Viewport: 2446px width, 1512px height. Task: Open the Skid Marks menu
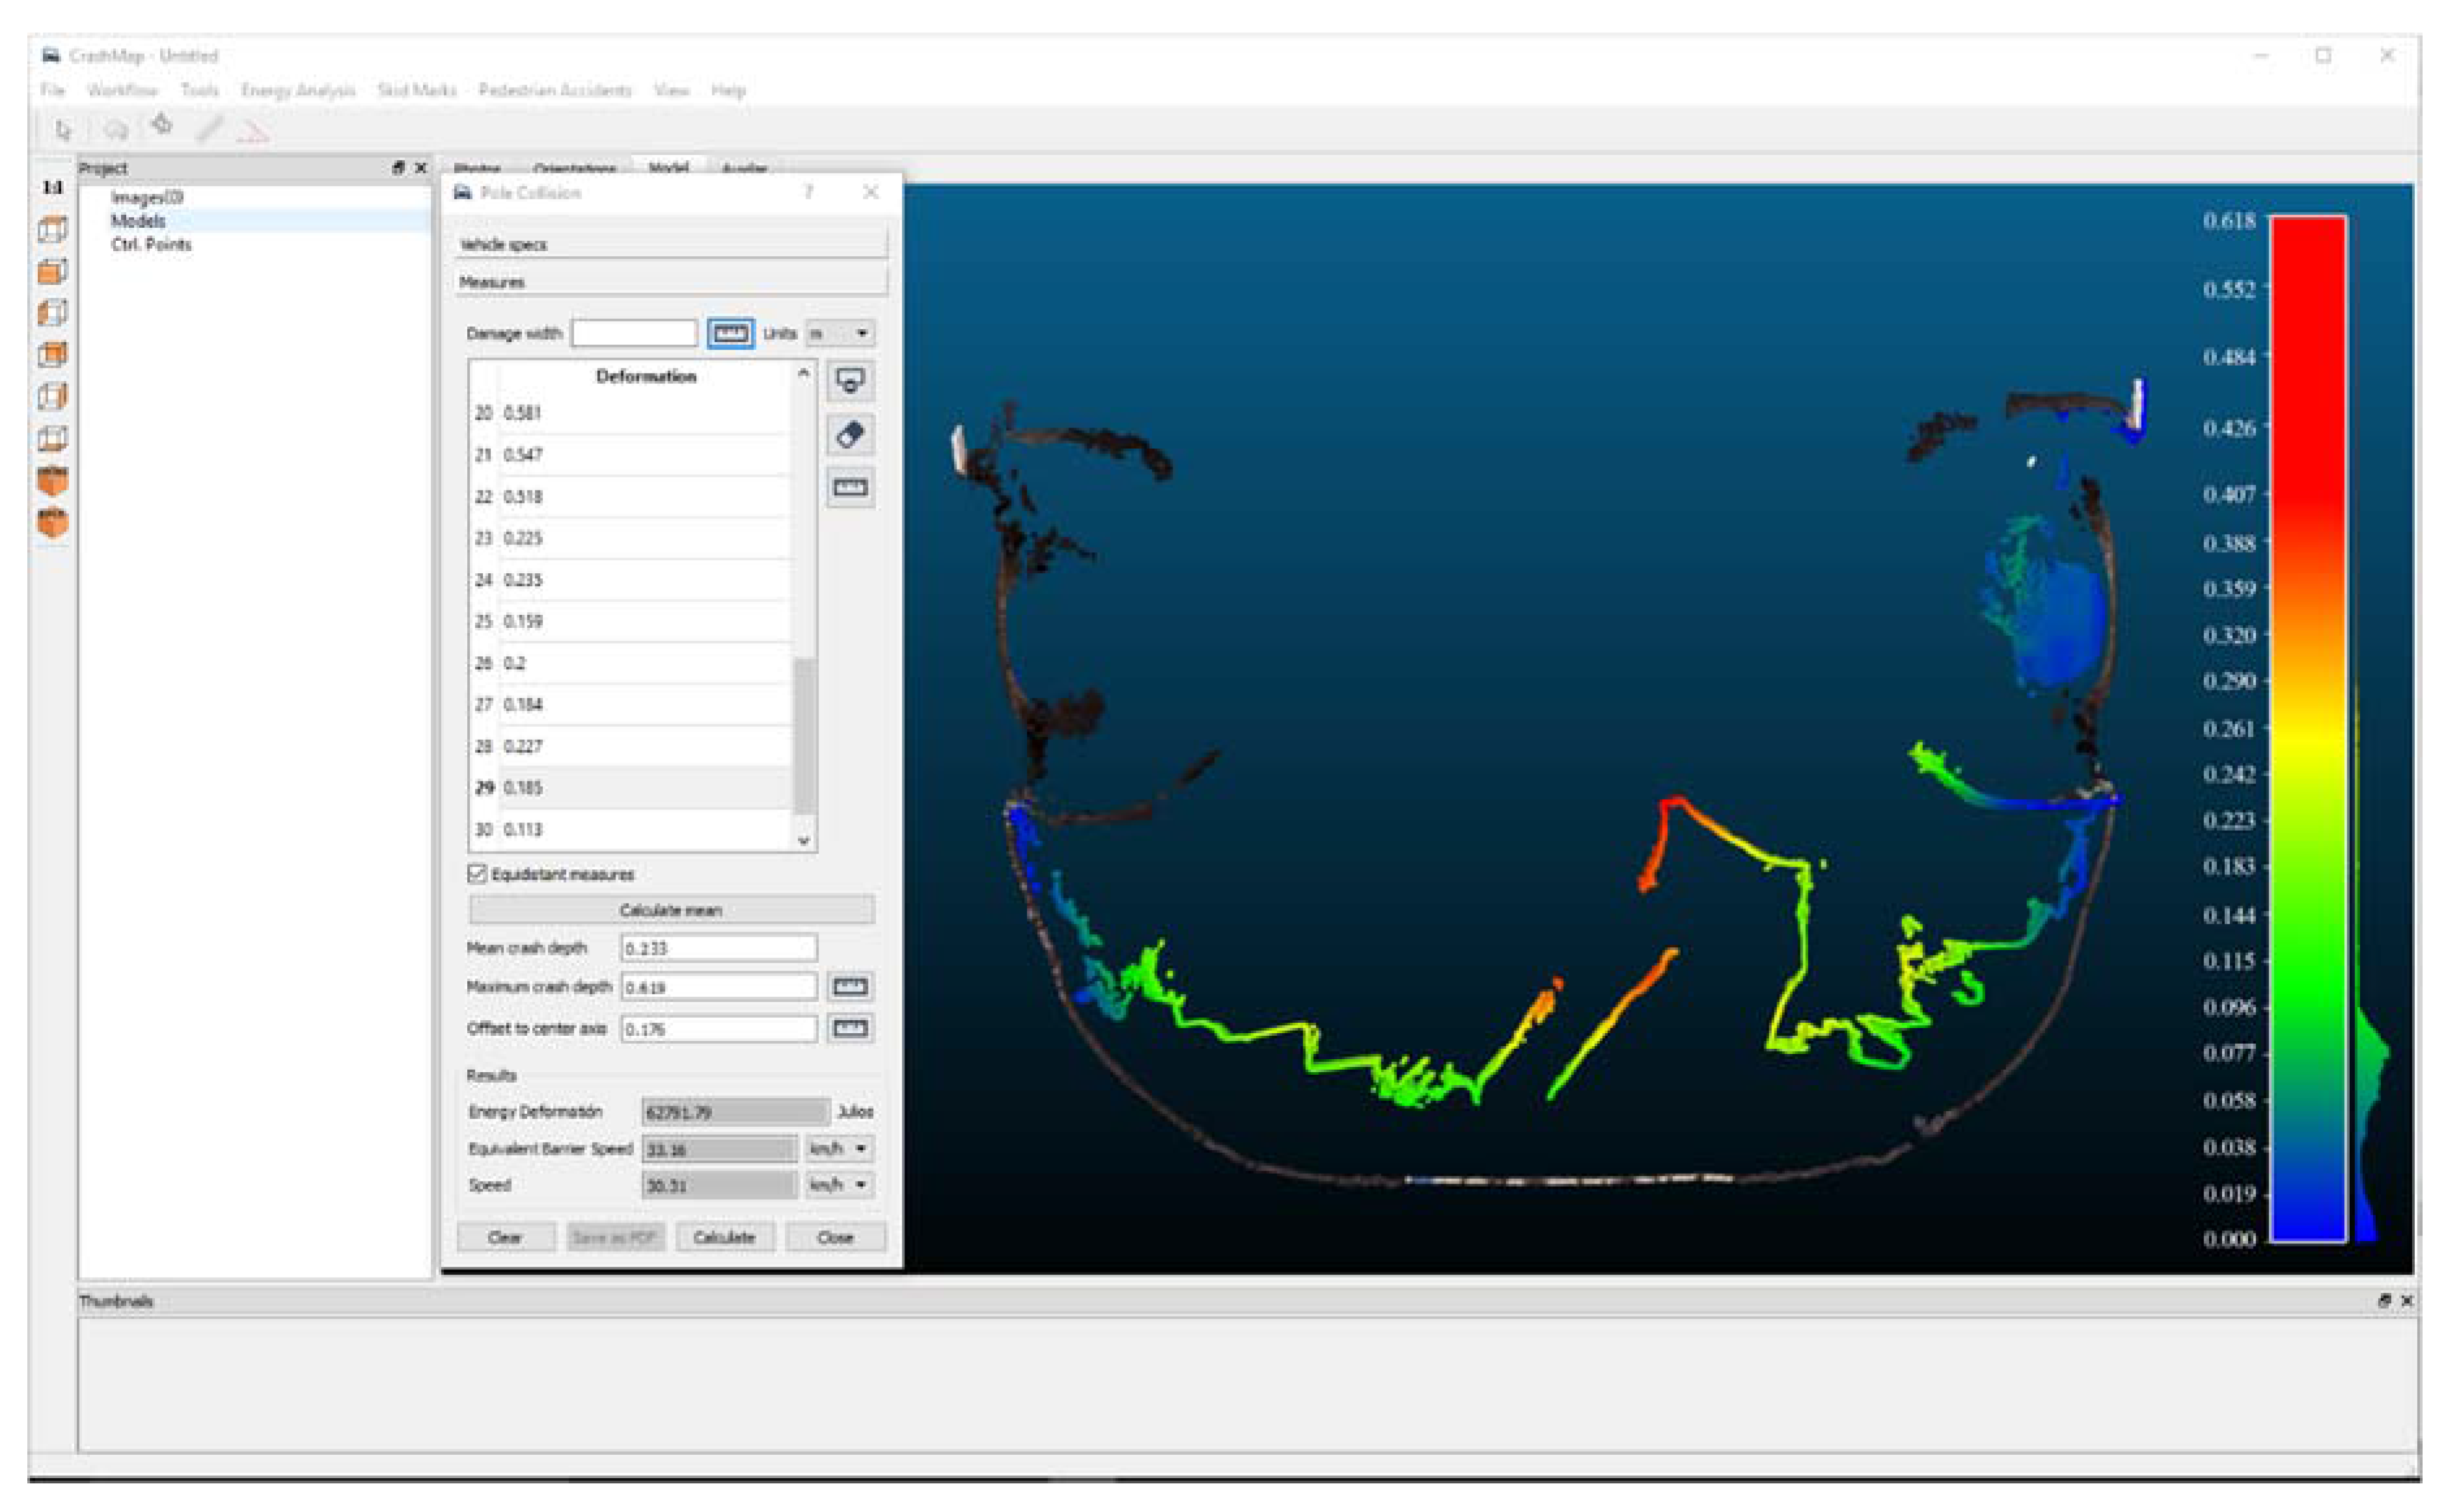click(x=416, y=90)
